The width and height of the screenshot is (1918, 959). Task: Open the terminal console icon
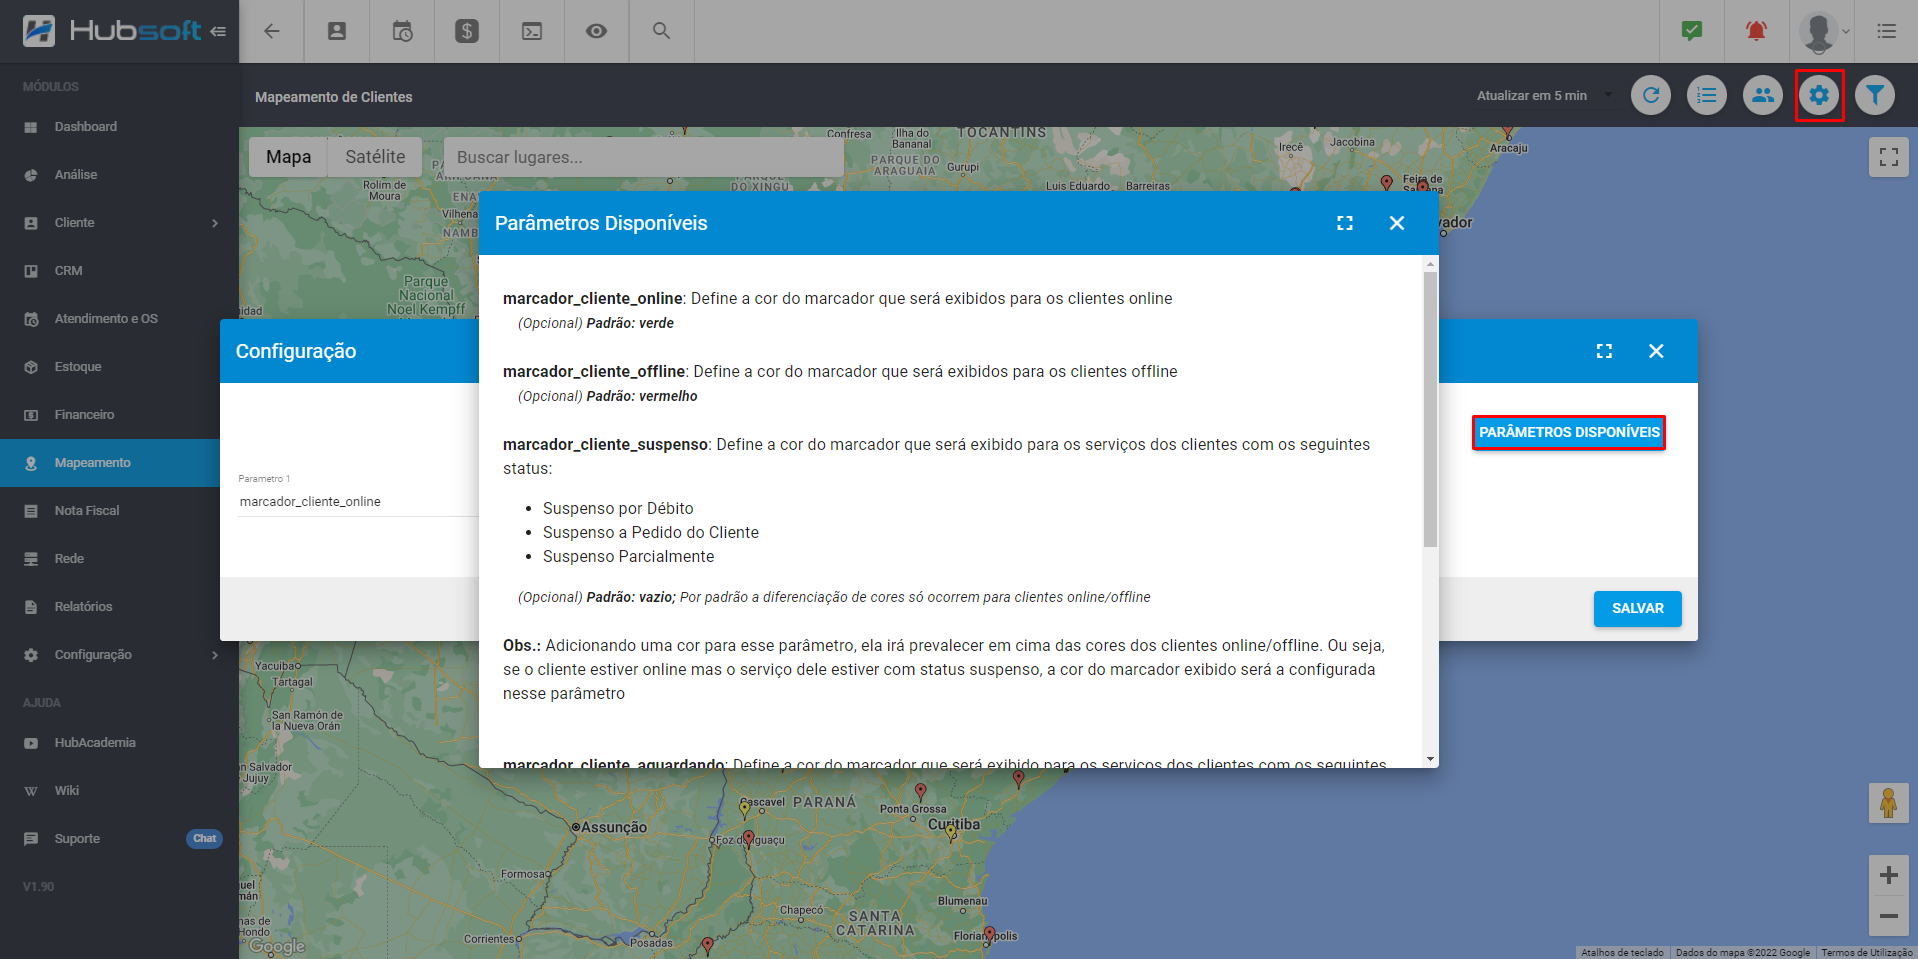click(x=532, y=31)
